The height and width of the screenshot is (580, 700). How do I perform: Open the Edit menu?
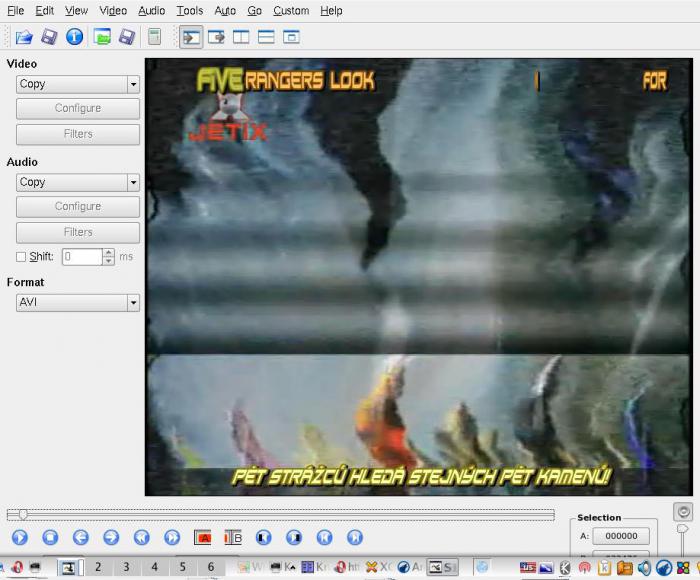pyautogui.click(x=45, y=11)
